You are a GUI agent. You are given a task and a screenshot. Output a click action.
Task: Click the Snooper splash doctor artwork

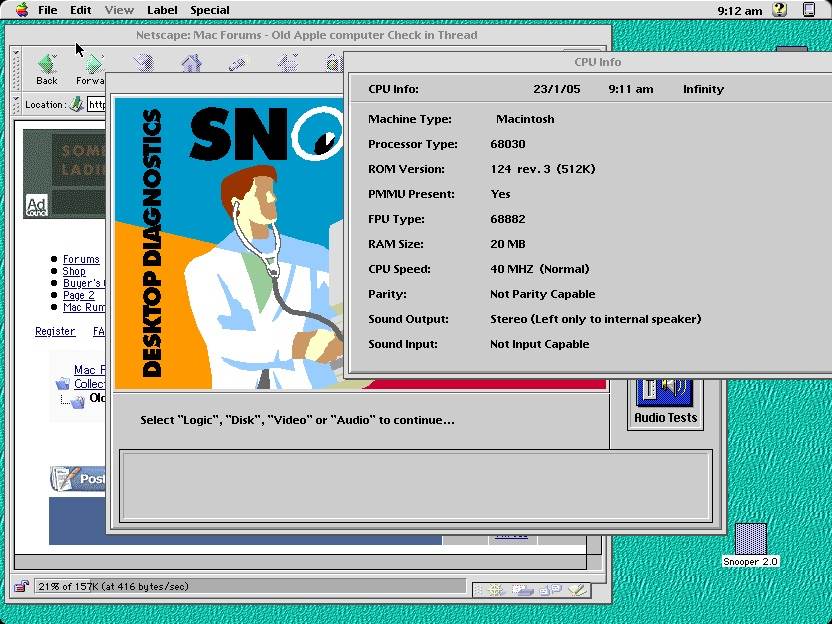(229, 243)
